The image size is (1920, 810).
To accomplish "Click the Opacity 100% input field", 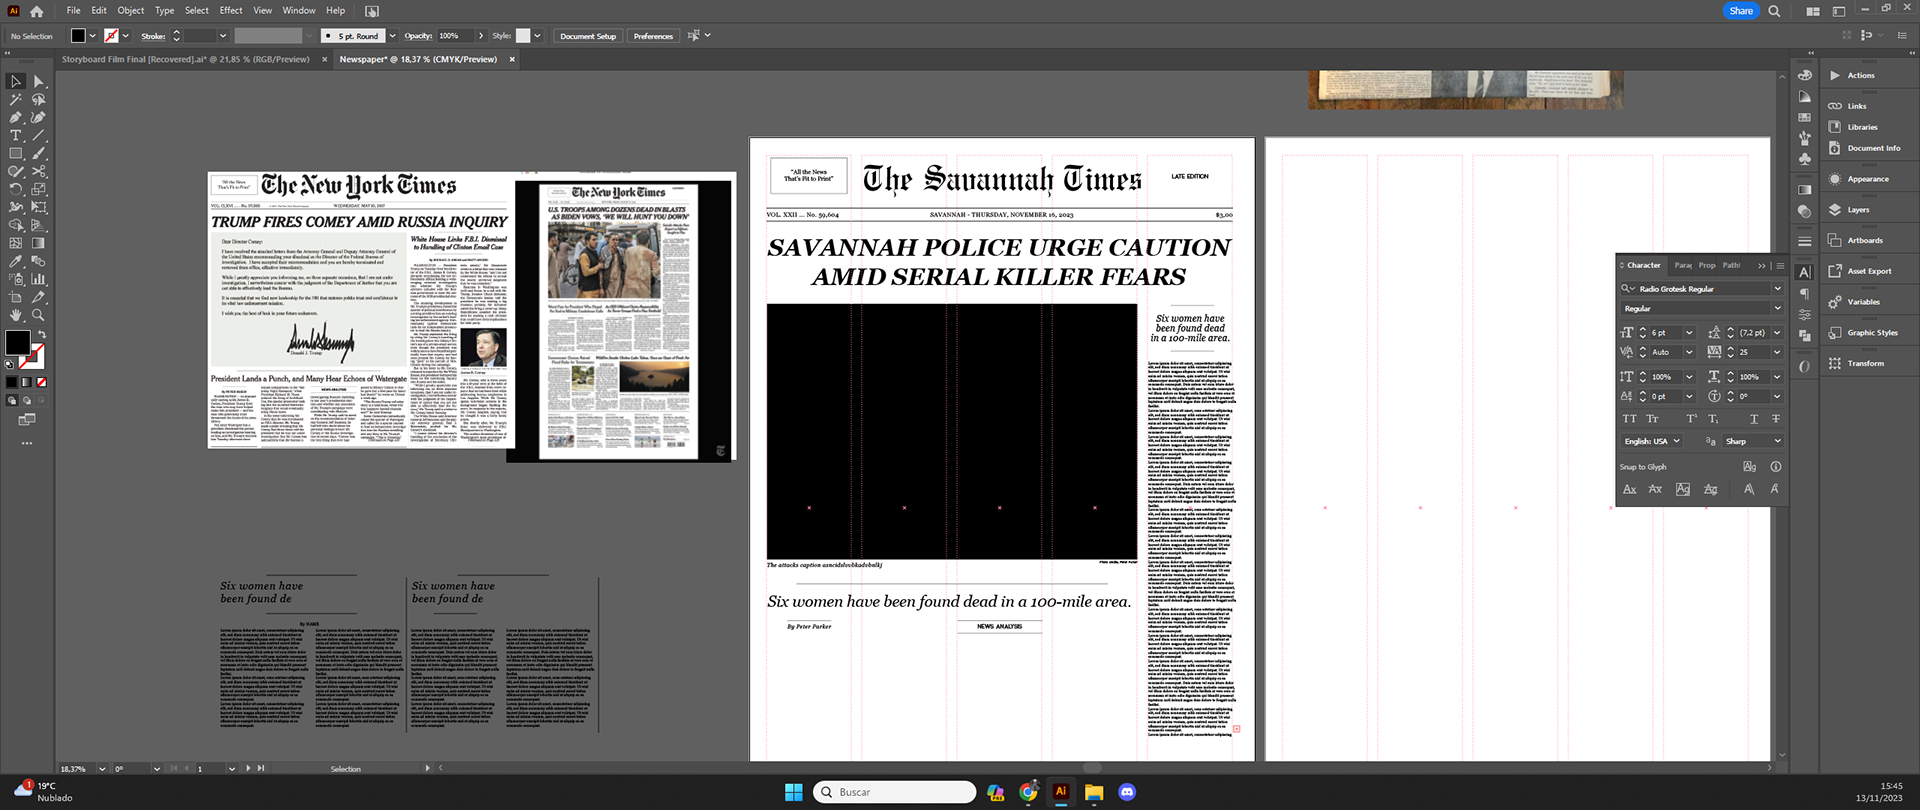I will click(x=453, y=36).
